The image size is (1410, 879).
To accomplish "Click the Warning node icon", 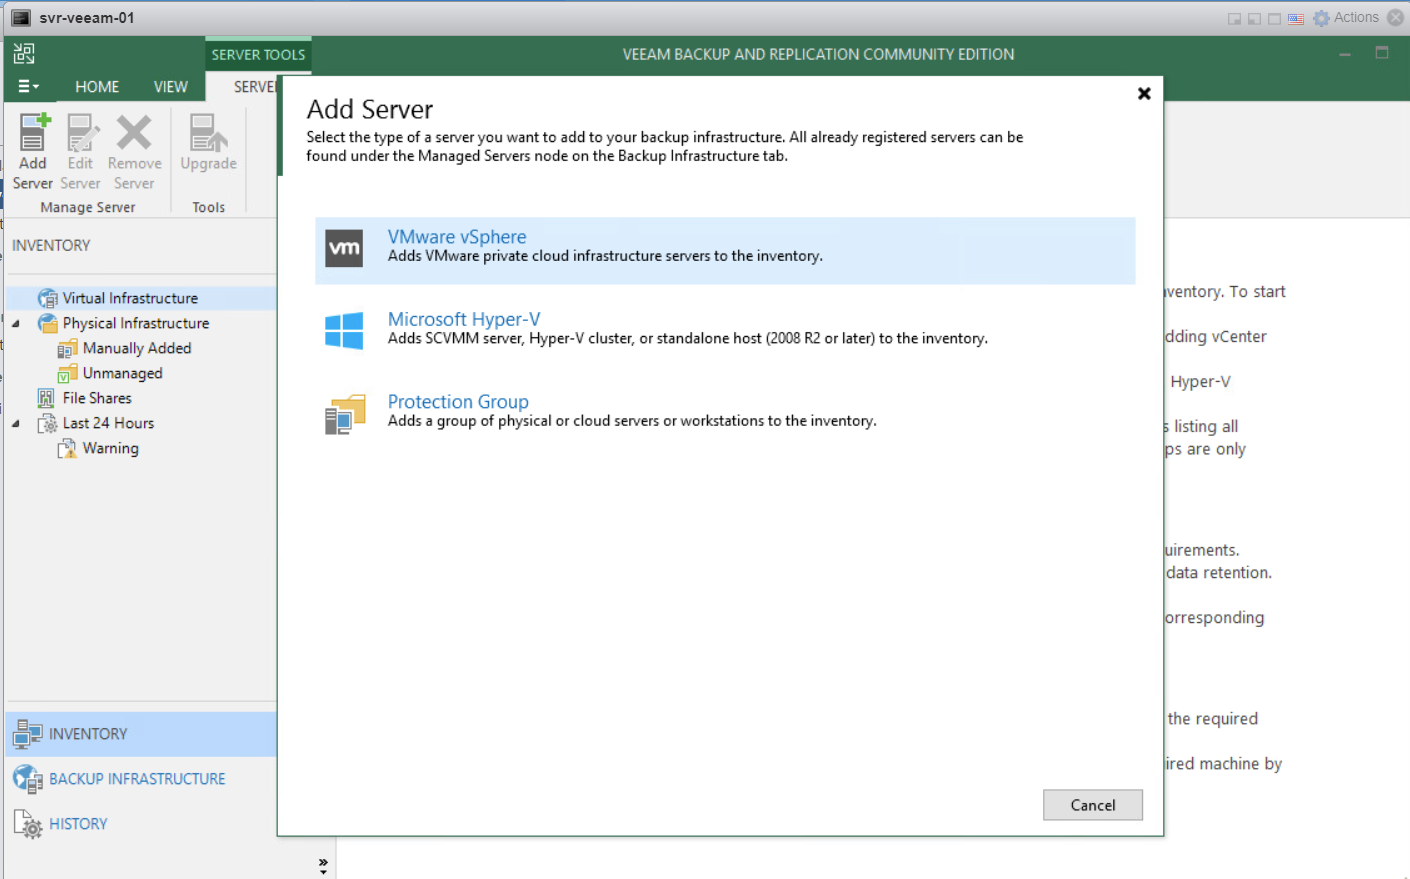I will click(67, 448).
